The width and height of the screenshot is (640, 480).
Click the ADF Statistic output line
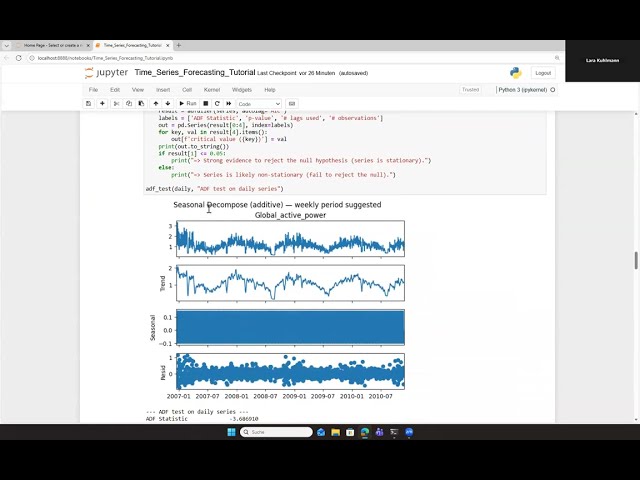click(x=202, y=419)
